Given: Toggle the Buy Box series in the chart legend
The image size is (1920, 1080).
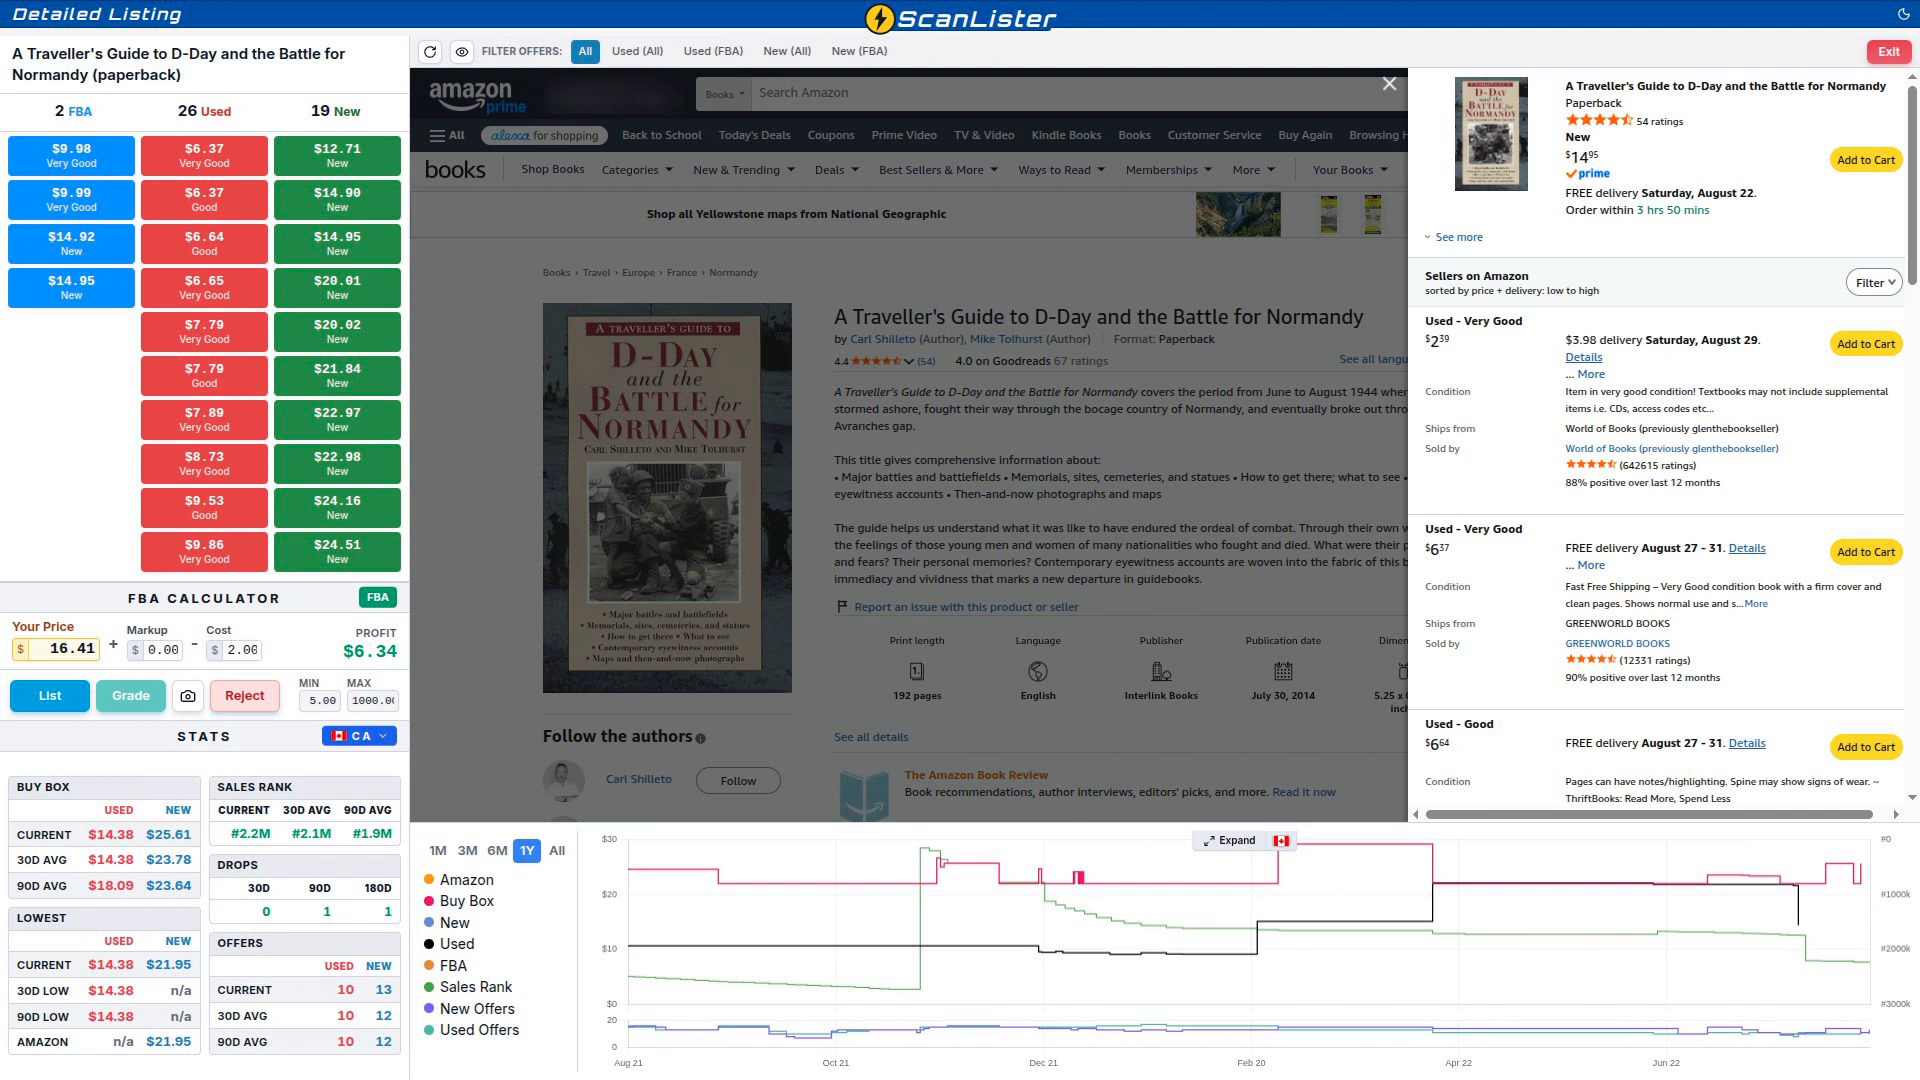Looking at the screenshot, I should 459,901.
